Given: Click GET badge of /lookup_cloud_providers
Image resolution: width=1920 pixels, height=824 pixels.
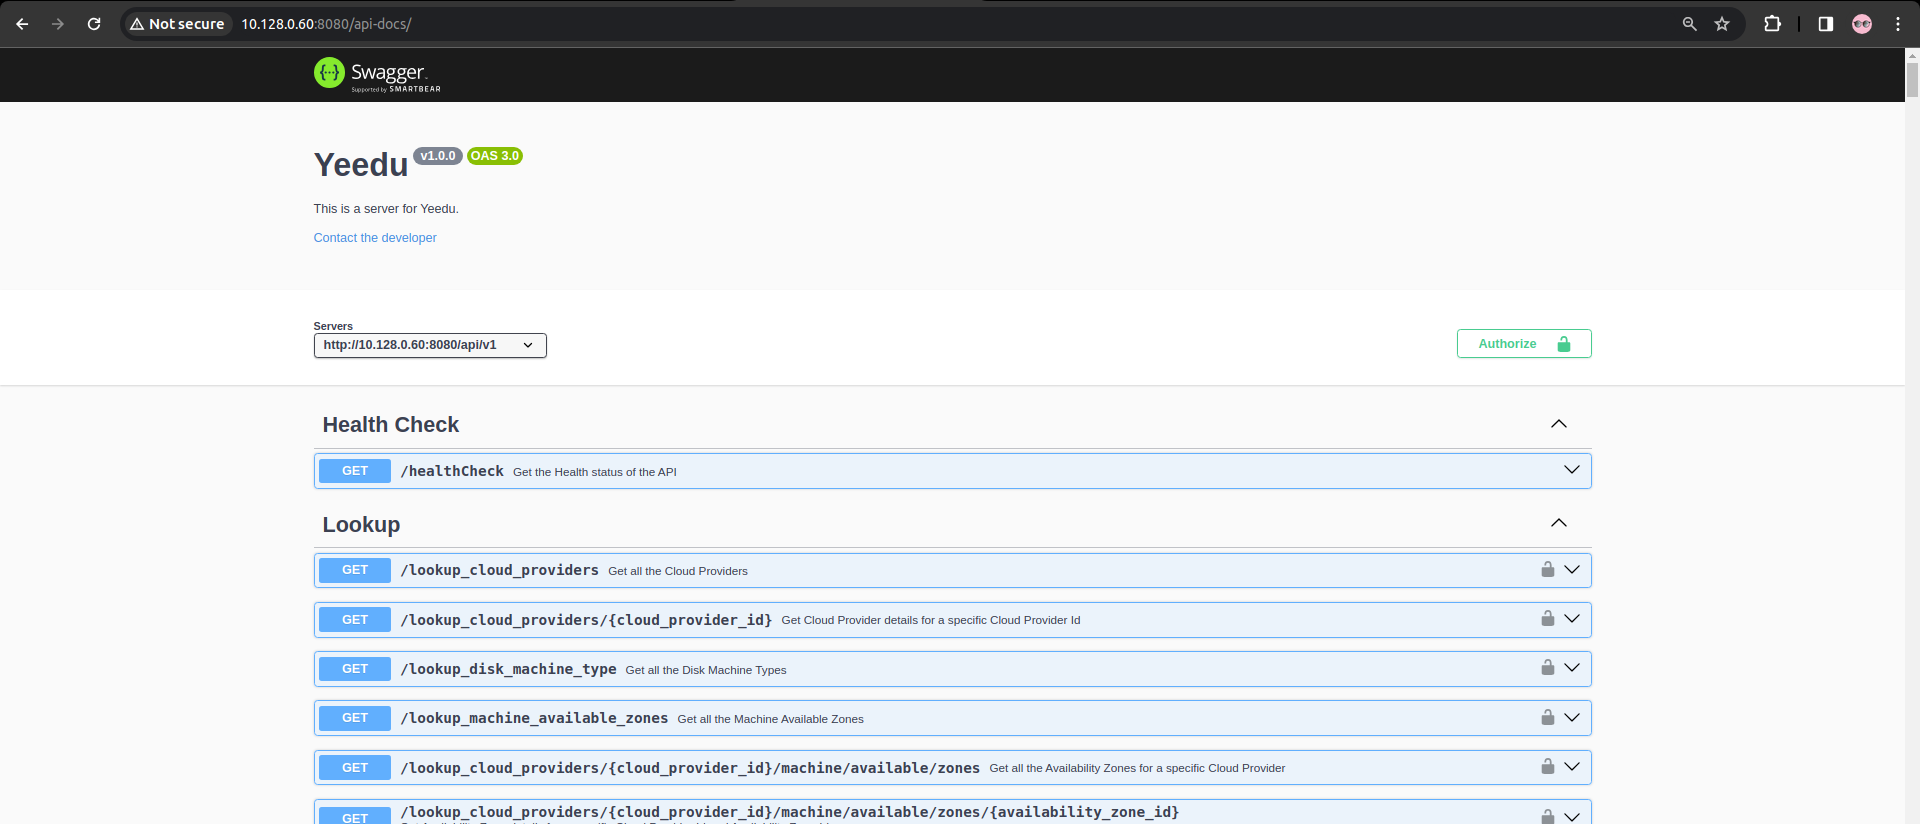Looking at the screenshot, I should (355, 570).
